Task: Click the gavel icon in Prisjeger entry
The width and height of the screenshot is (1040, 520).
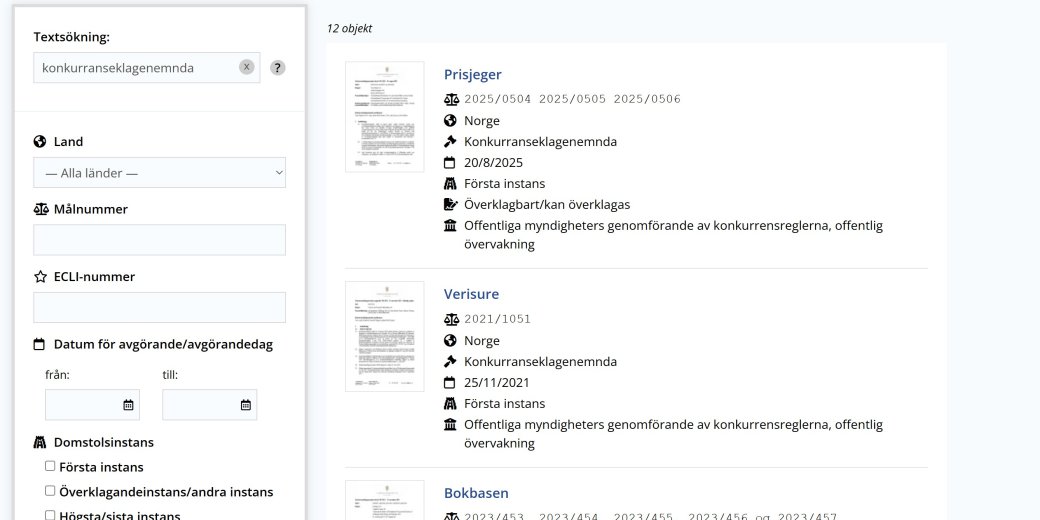Action: 450,141
